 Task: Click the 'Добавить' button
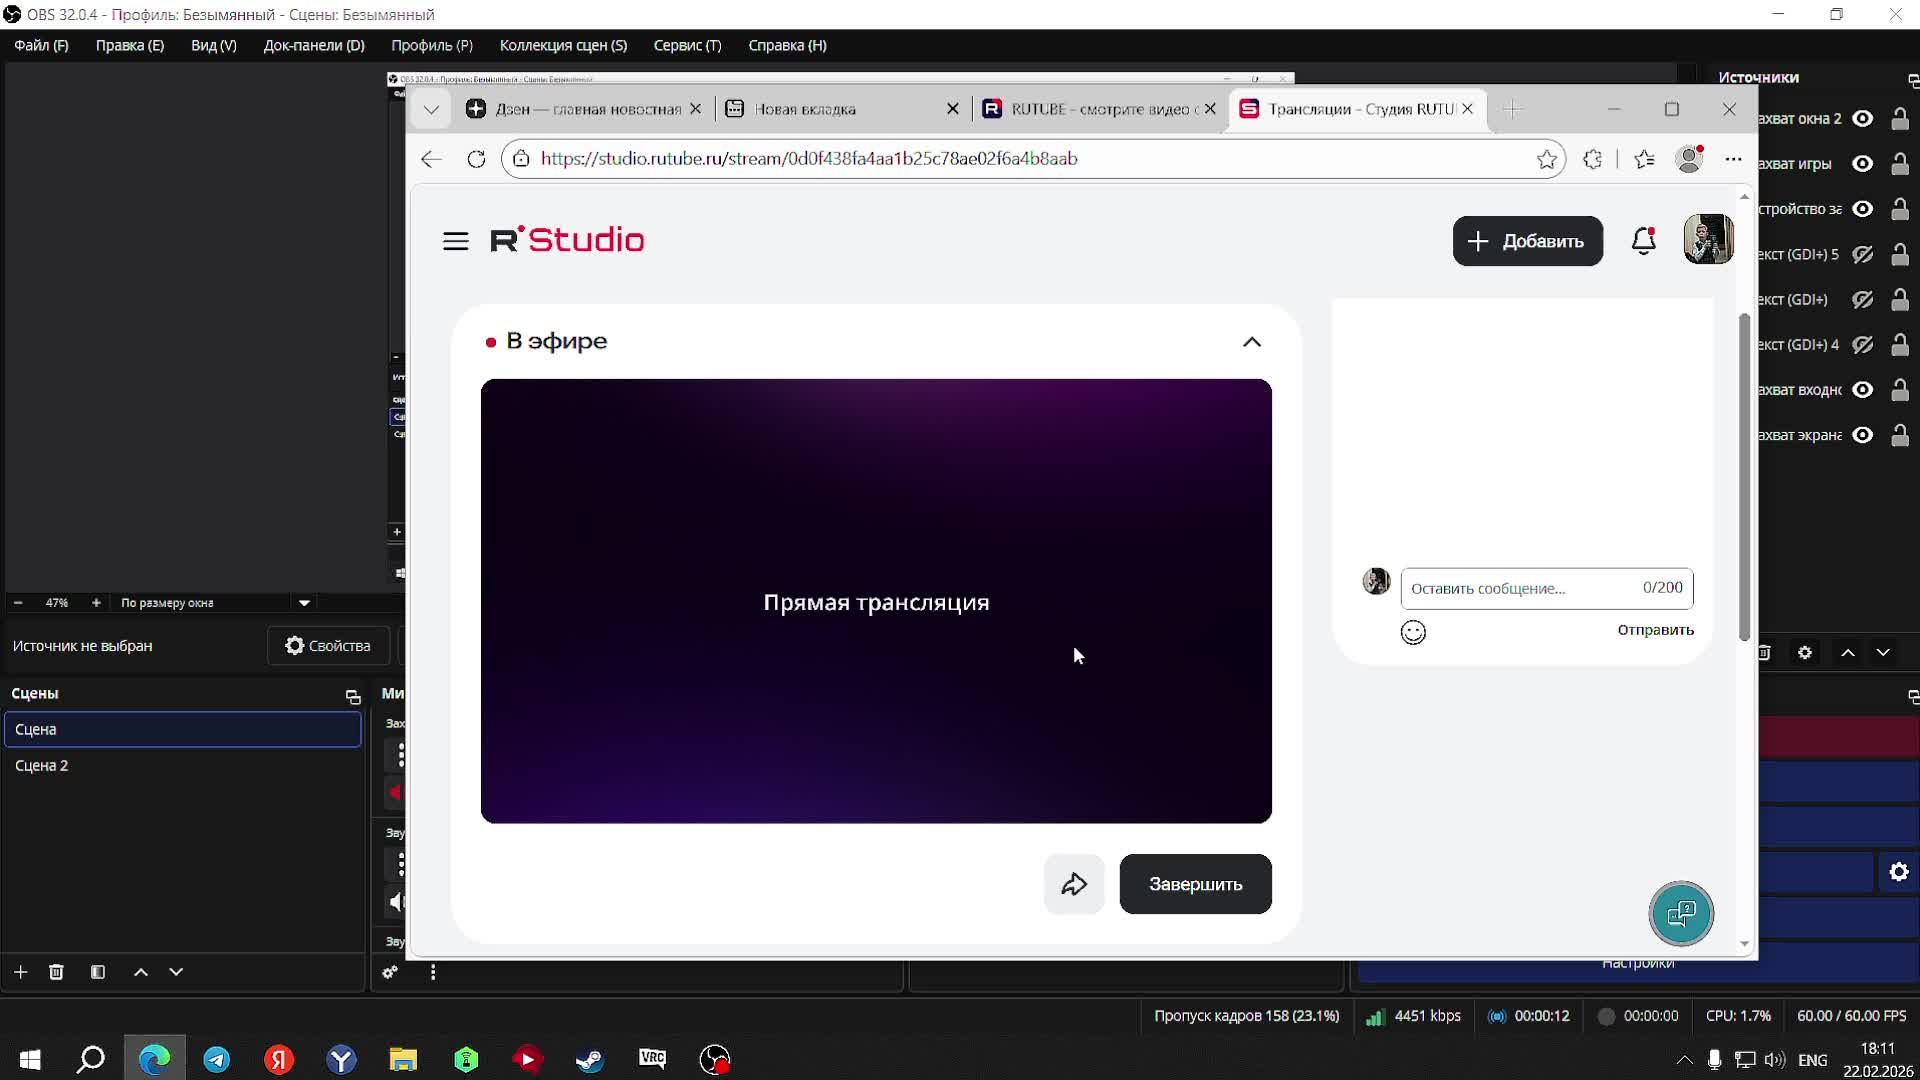tap(1527, 241)
